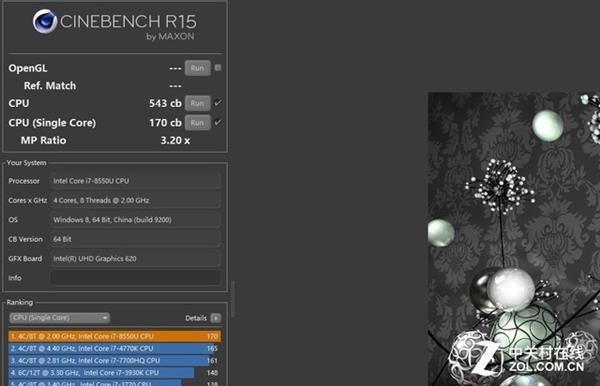Uncheck the CPU test checkbox

coord(218,103)
